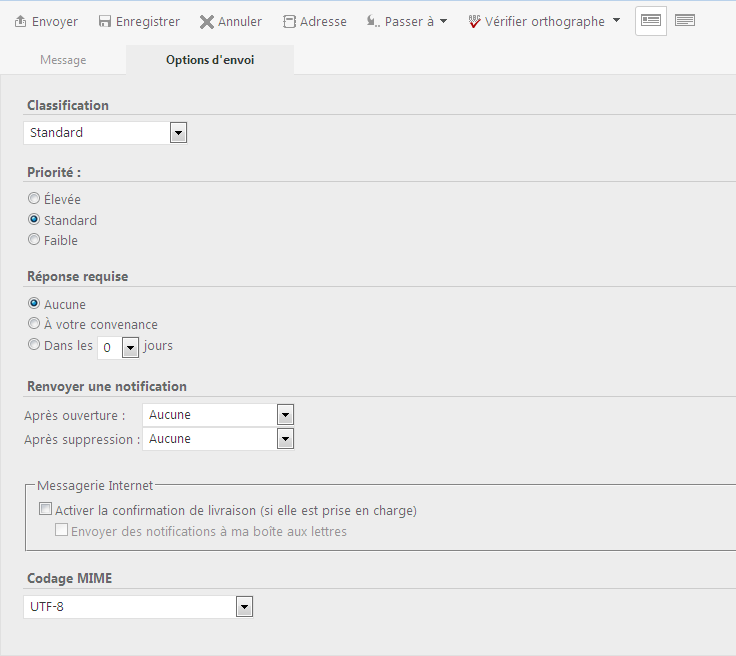Viewport: 736px width, 656px height.
Task: Switch to the Message tab
Action: [x=63, y=60]
